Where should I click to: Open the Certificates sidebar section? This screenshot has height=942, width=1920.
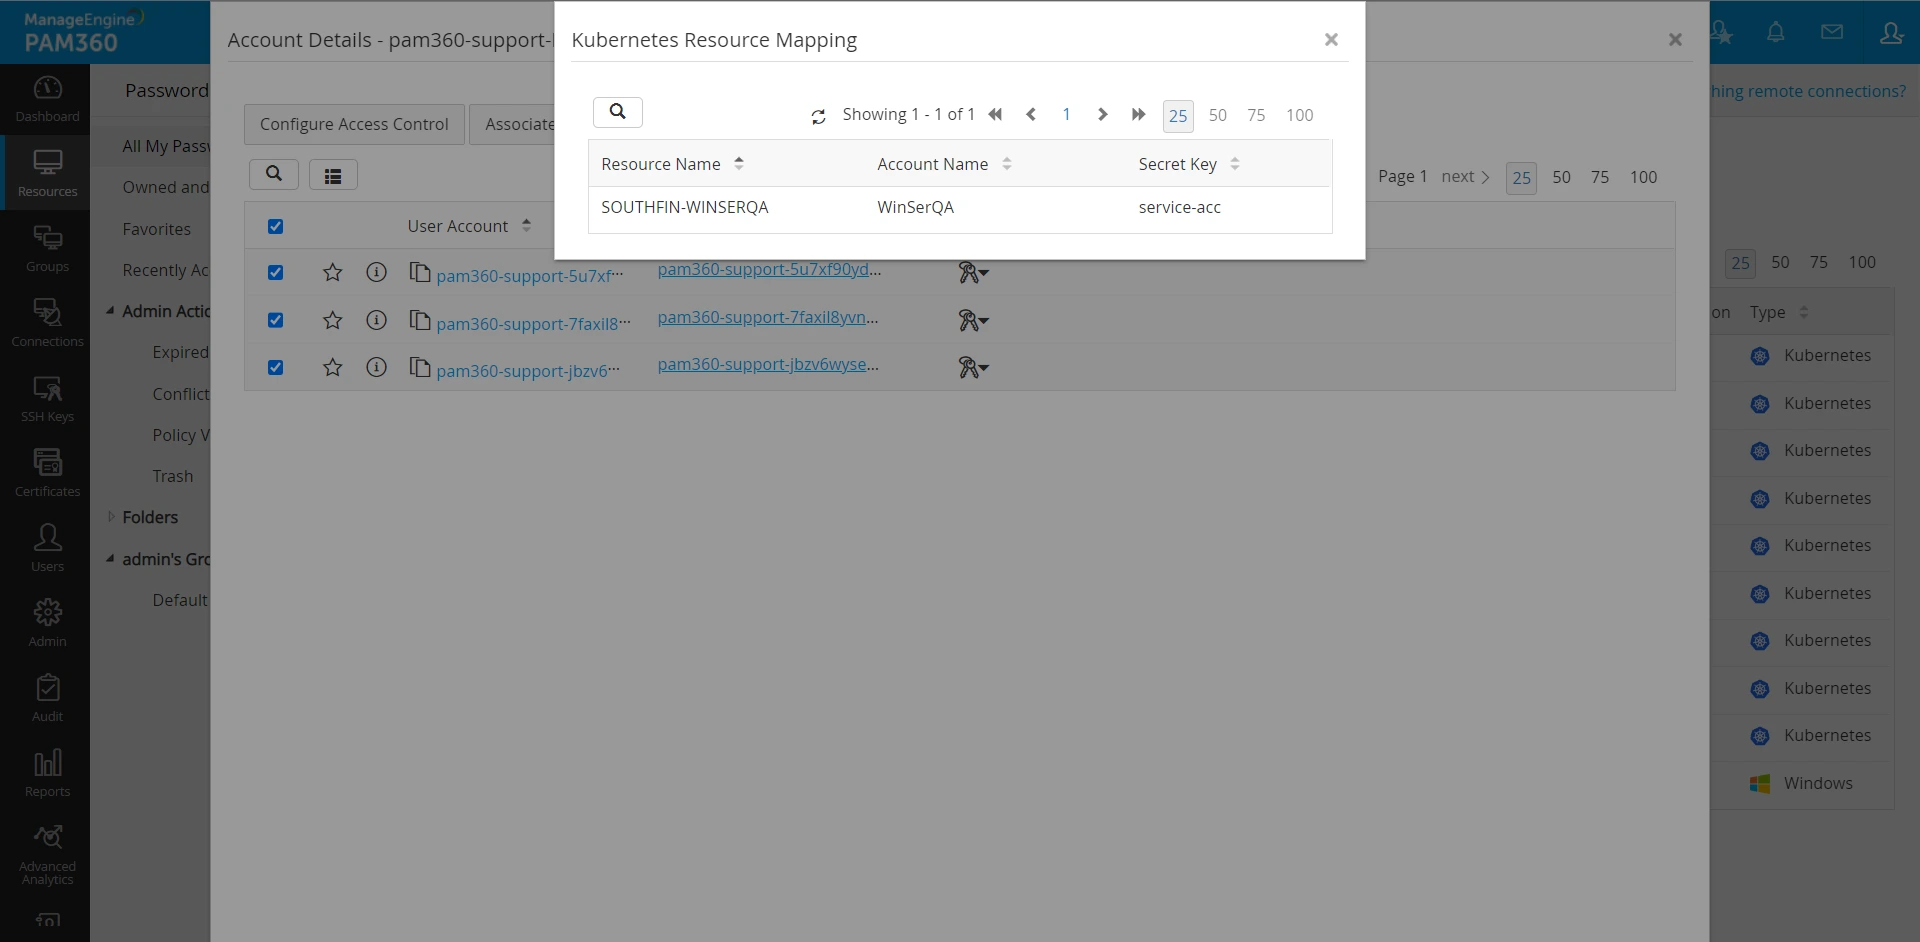pos(47,472)
